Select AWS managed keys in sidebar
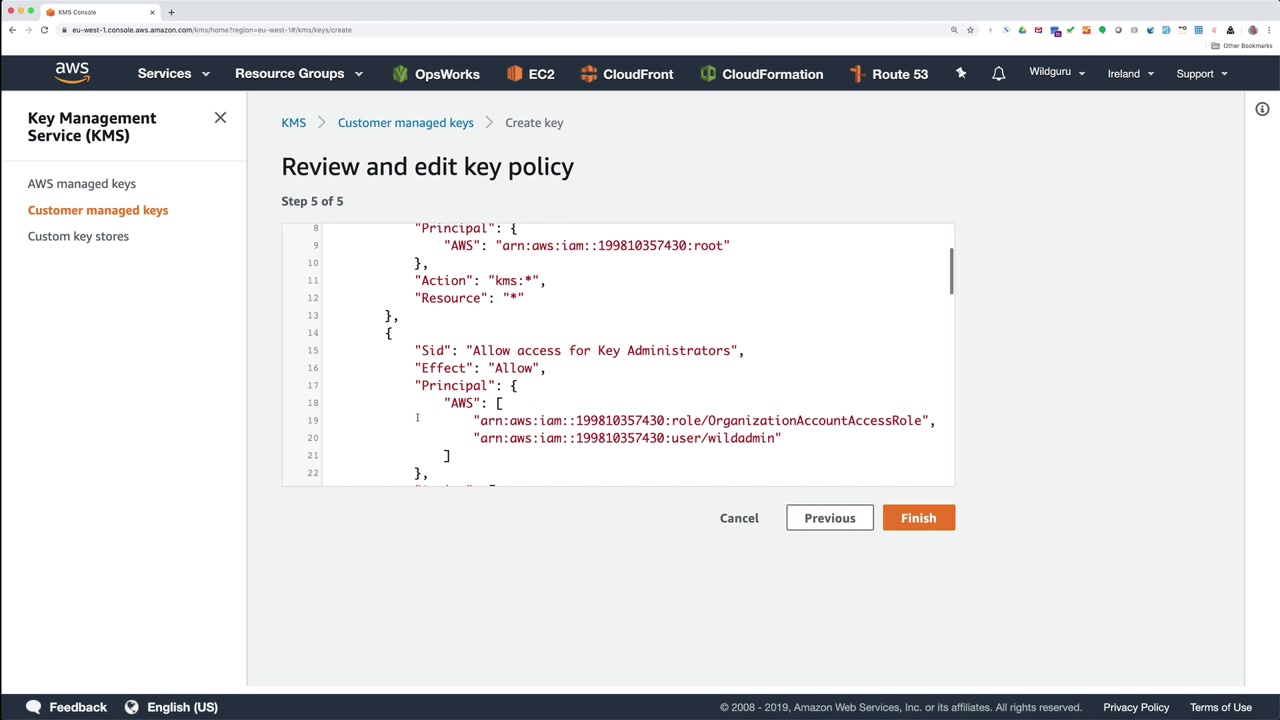 tap(82, 184)
